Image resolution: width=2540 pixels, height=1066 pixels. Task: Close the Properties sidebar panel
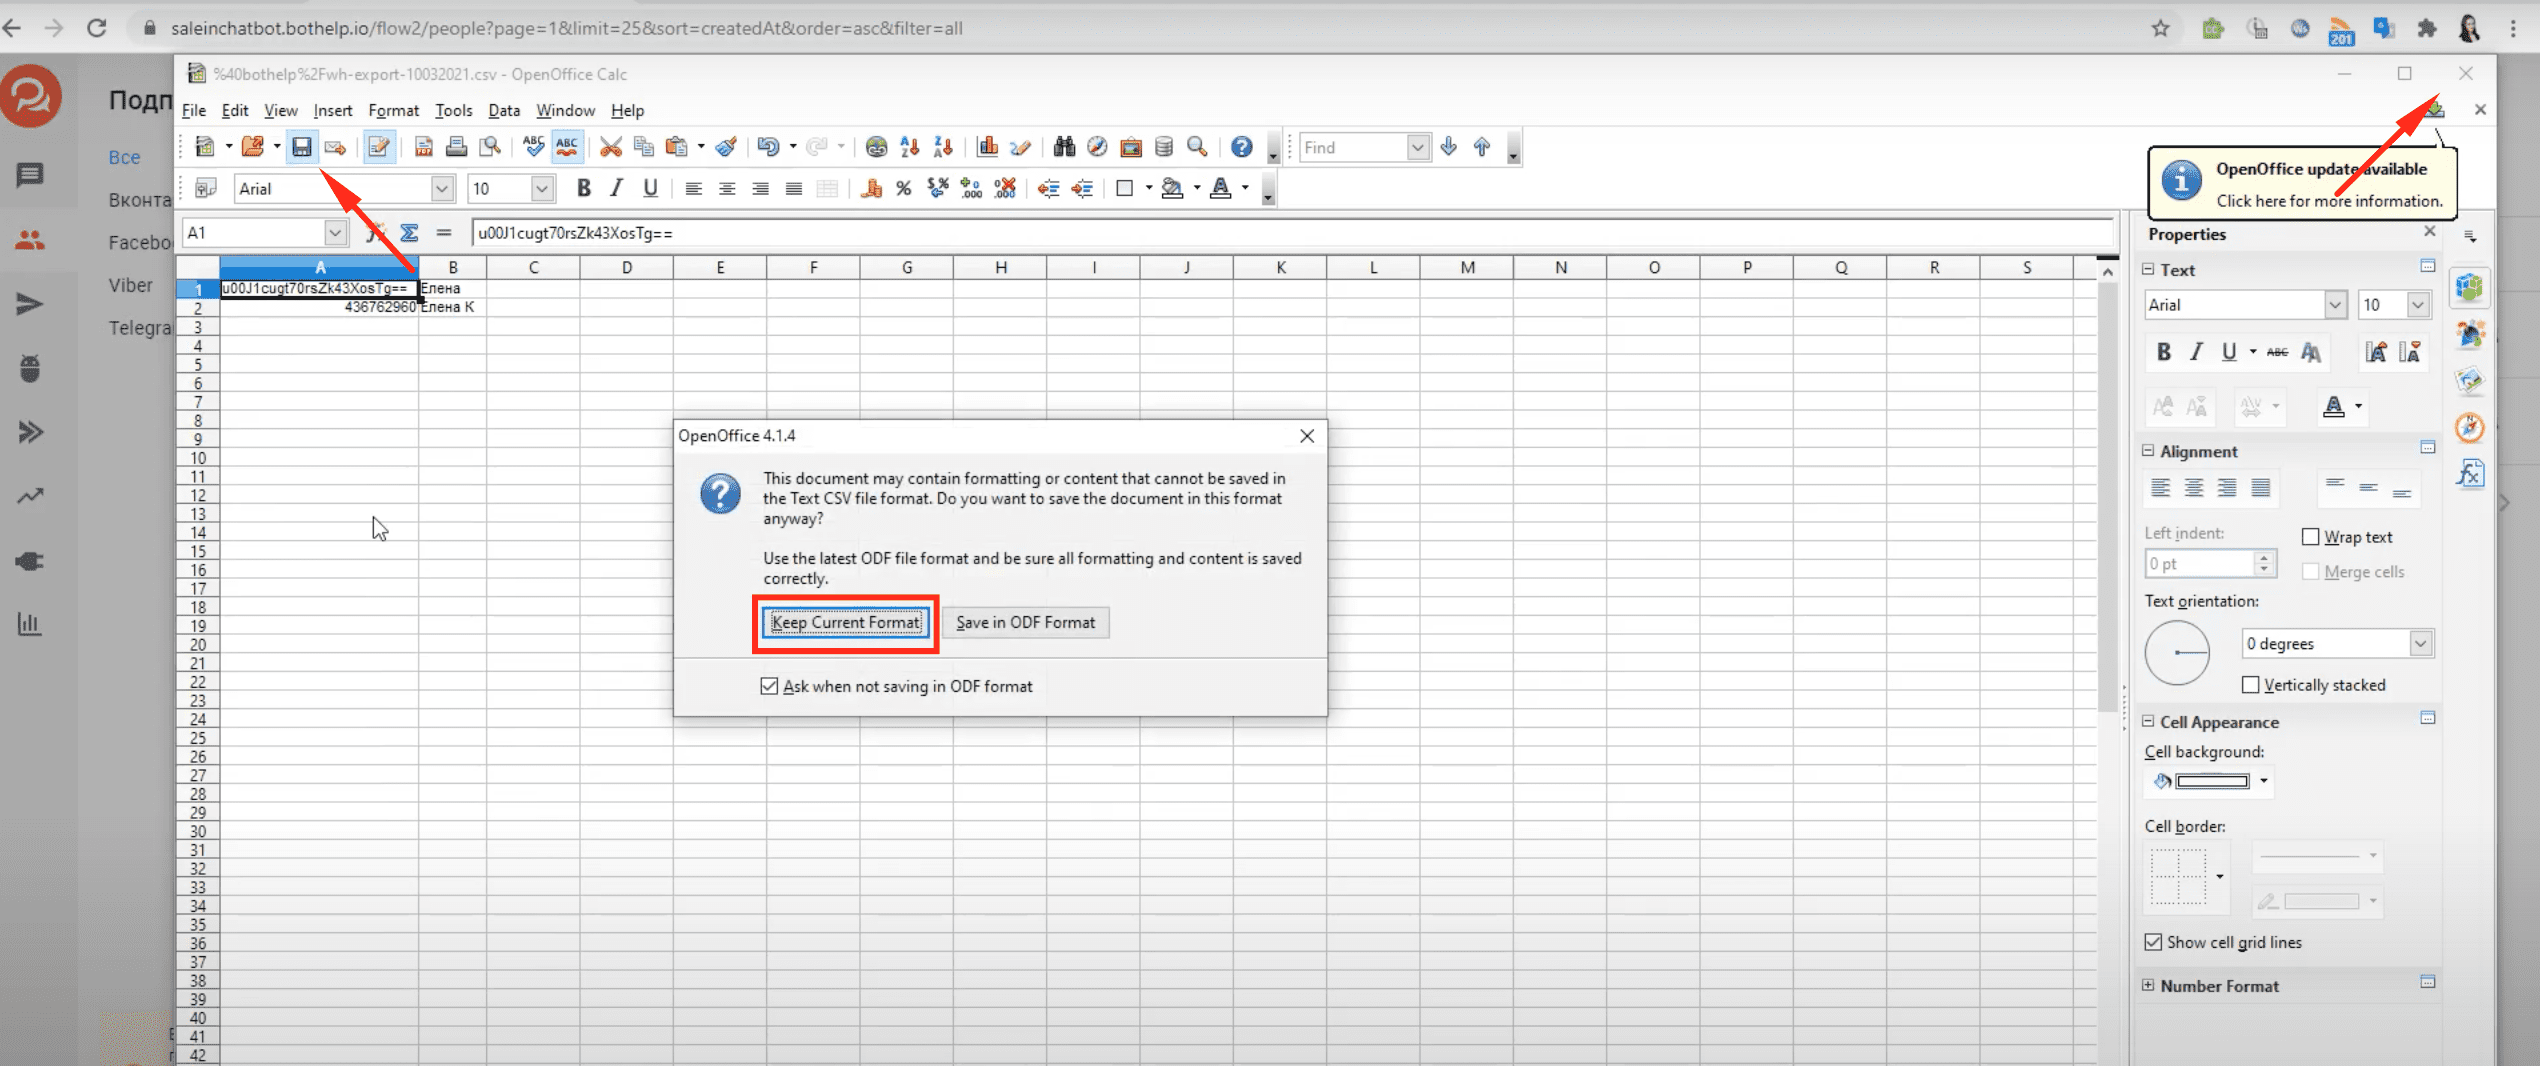click(2430, 232)
